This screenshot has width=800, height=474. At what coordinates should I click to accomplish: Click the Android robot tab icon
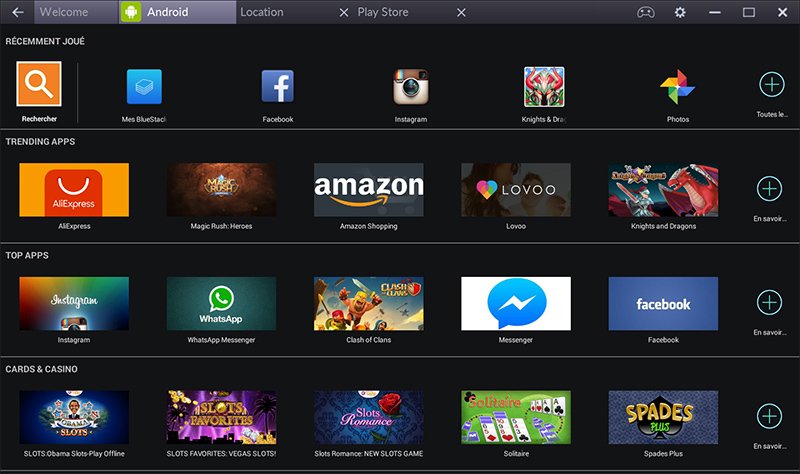click(131, 12)
